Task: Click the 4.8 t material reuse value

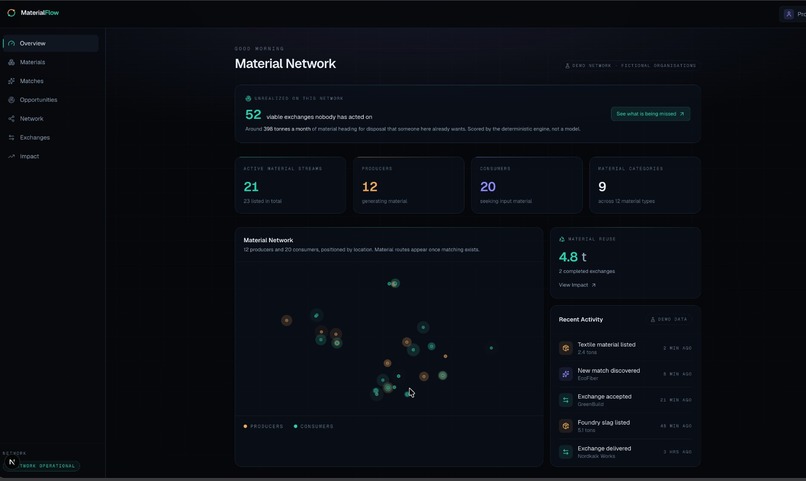Action: coord(573,257)
